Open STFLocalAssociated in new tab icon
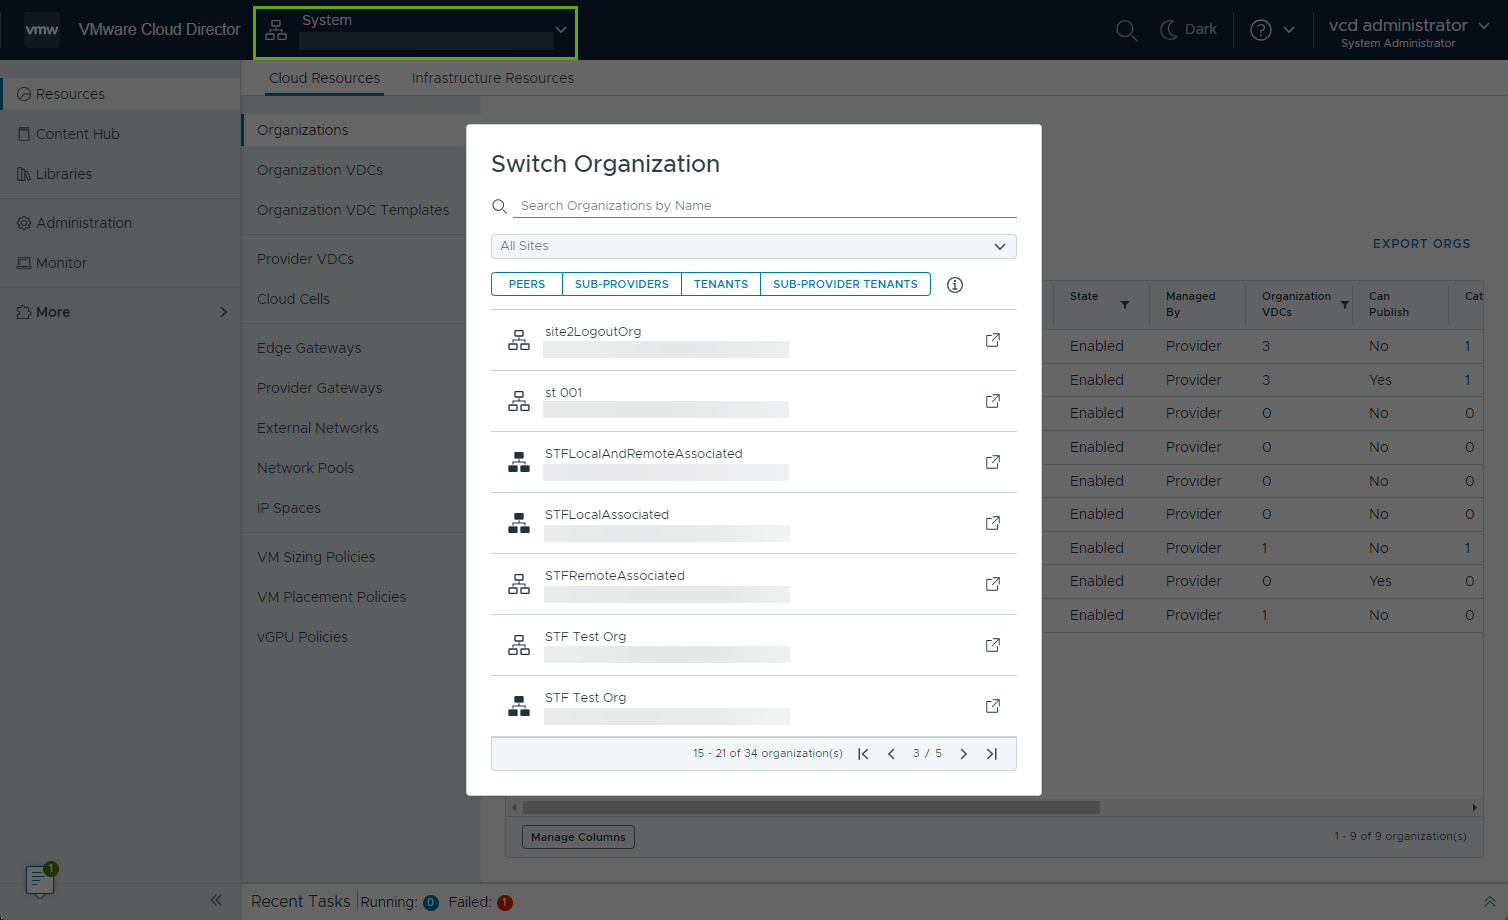This screenshot has width=1508, height=920. click(x=993, y=523)
